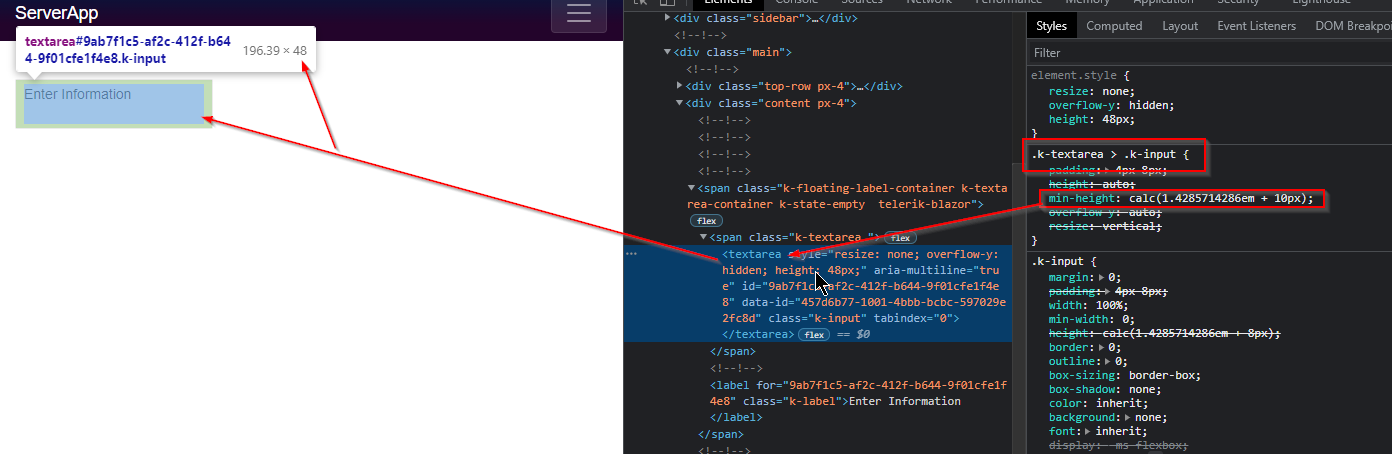
Task: Collapse the content px-4 div node
Action: (x=680, y=103)
